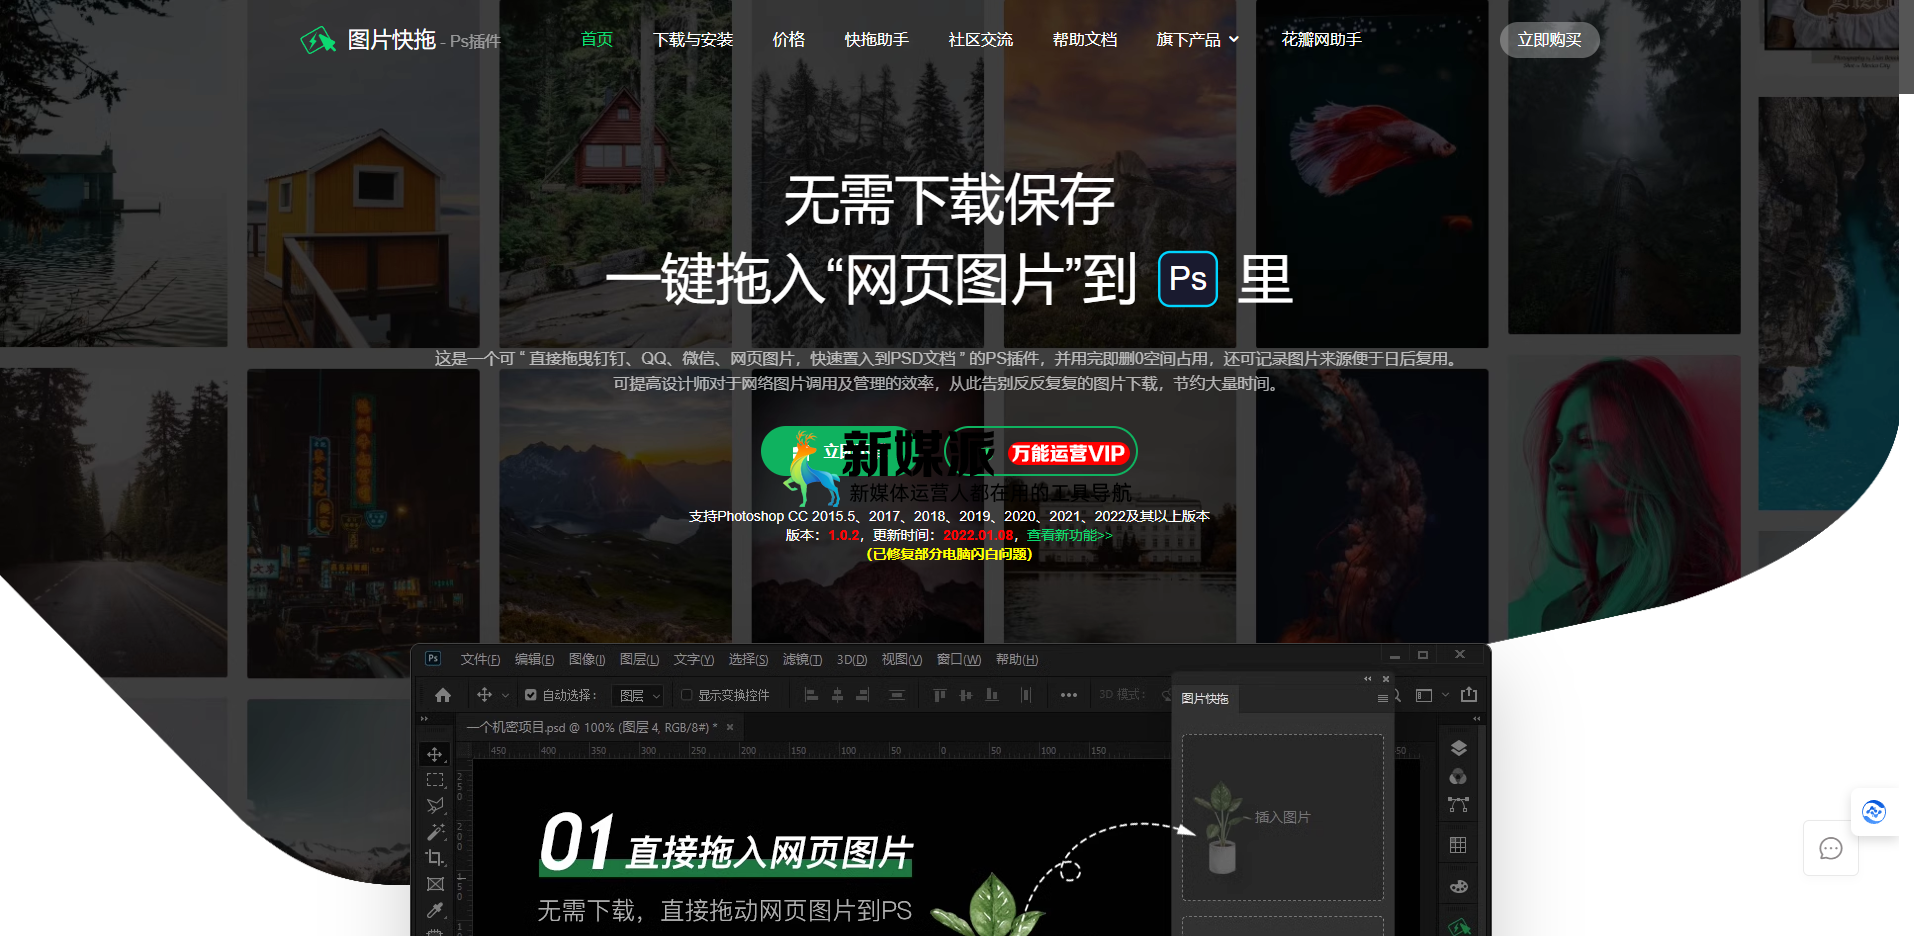Open the Move tool preset picker arrow
Screen dimensions: 1914x936
pos(505,695)
